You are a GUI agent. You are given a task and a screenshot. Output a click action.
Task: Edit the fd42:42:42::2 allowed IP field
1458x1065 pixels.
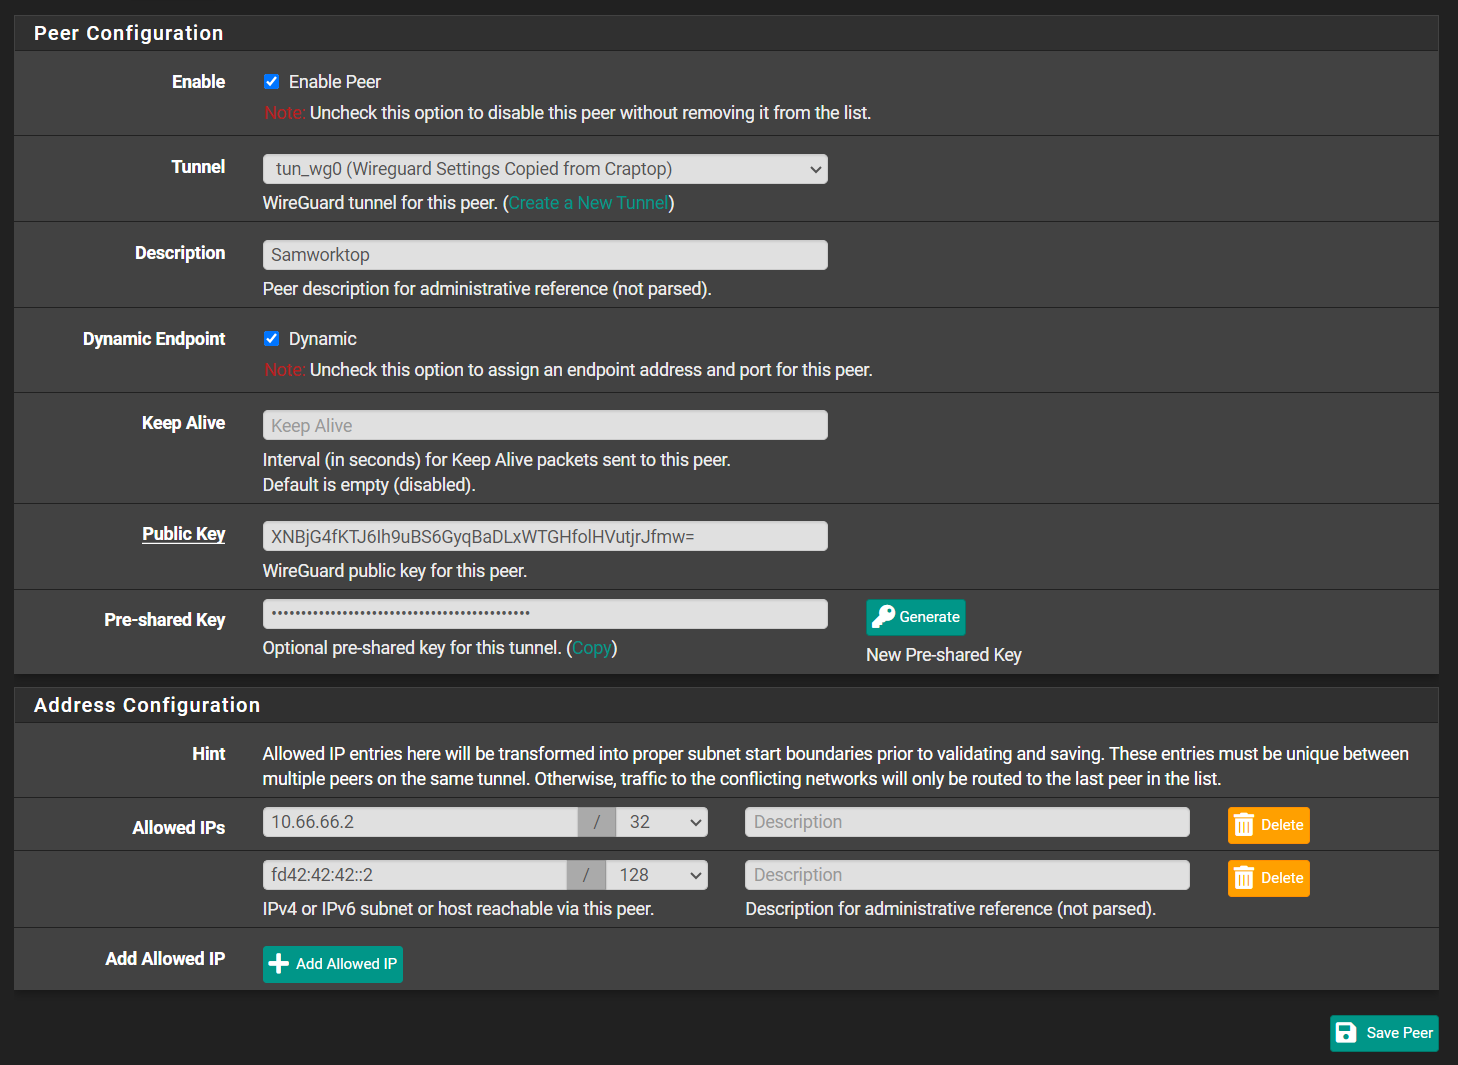click(x=415, y=875)
